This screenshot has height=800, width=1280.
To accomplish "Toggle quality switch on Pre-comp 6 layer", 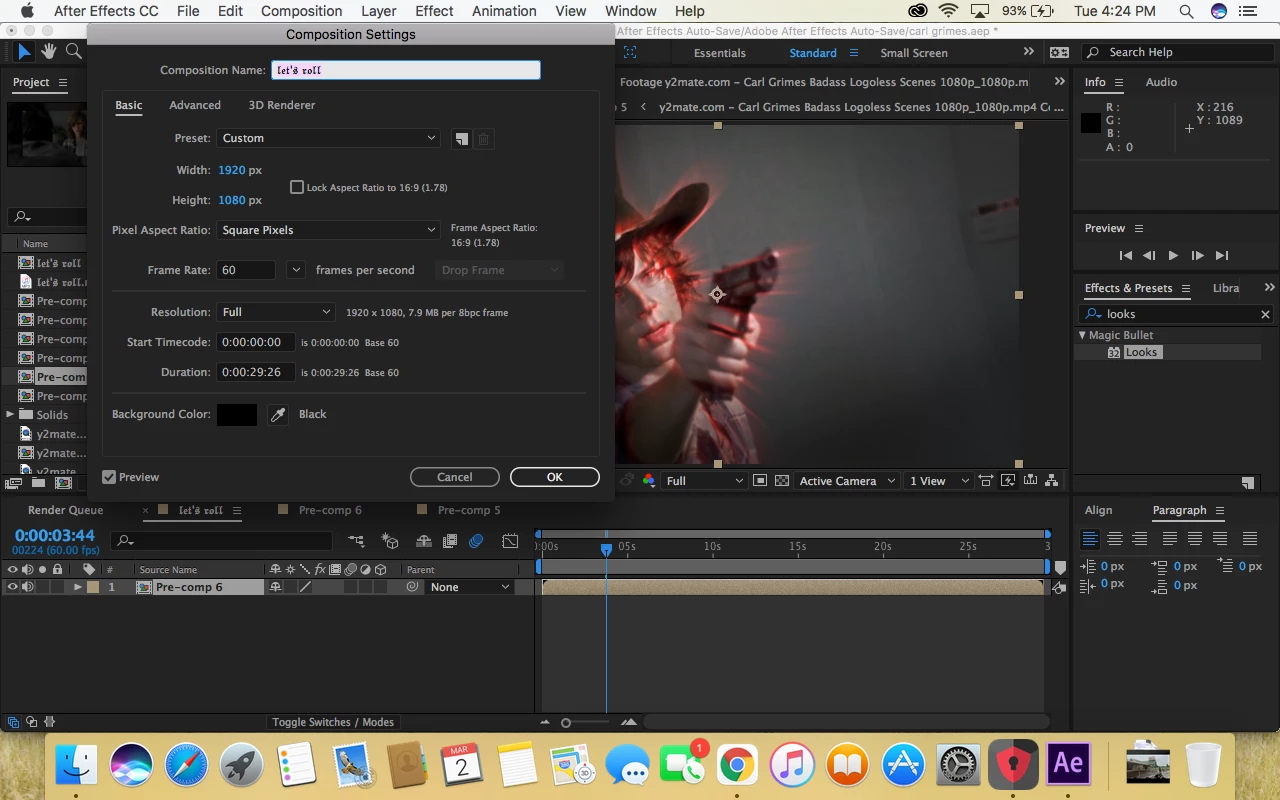I will pos(306,587).
